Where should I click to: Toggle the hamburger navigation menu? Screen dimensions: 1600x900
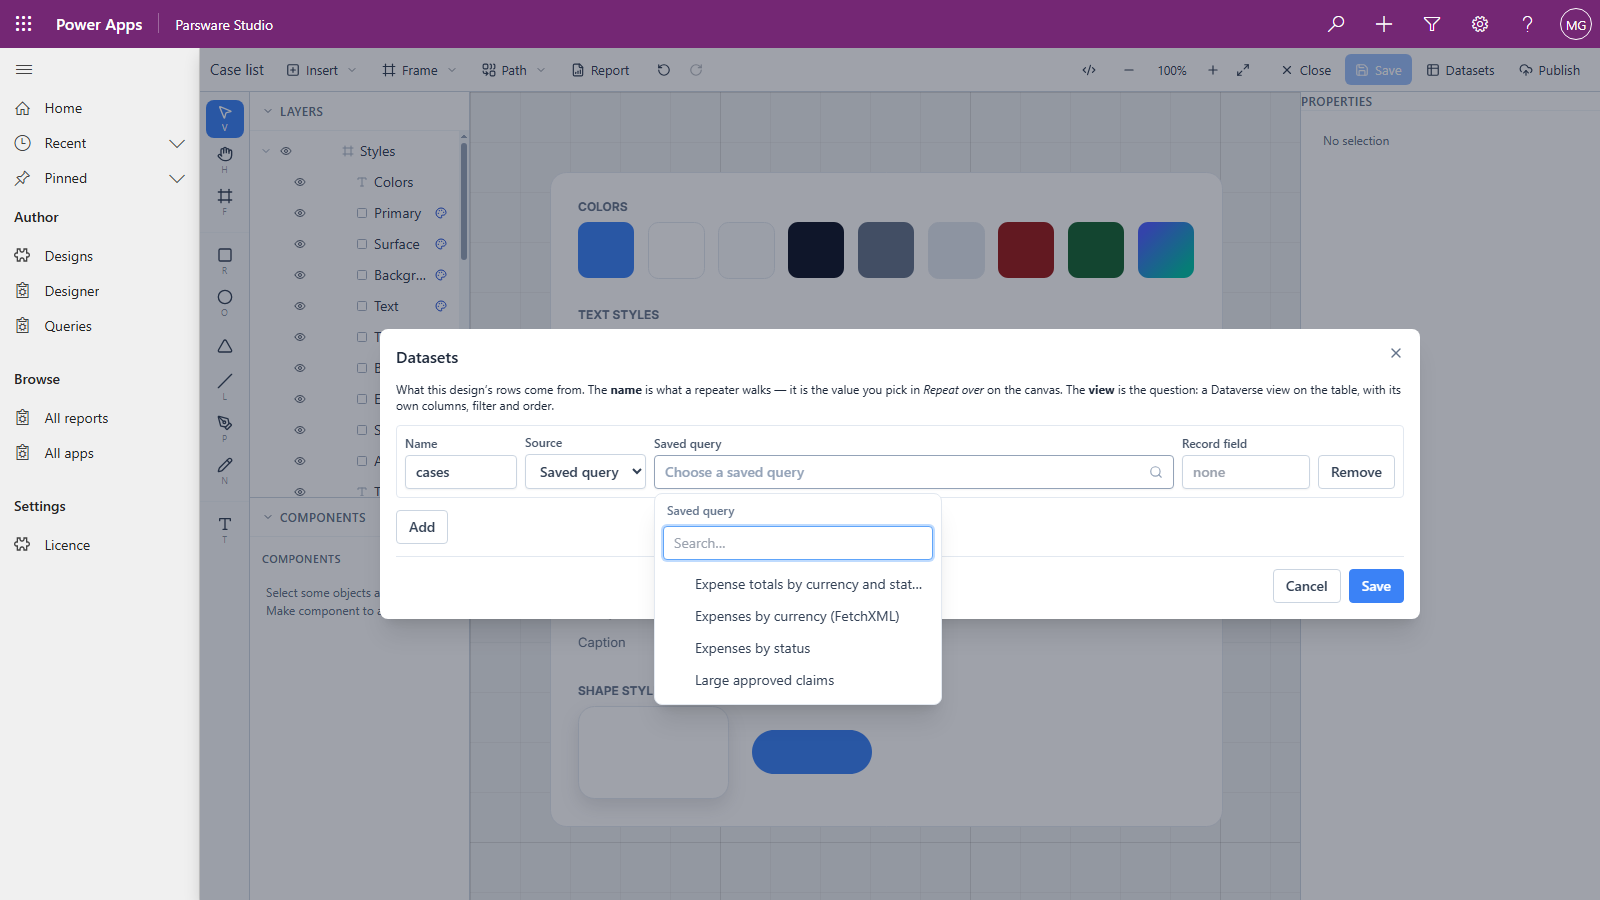[x=24, y=70]
